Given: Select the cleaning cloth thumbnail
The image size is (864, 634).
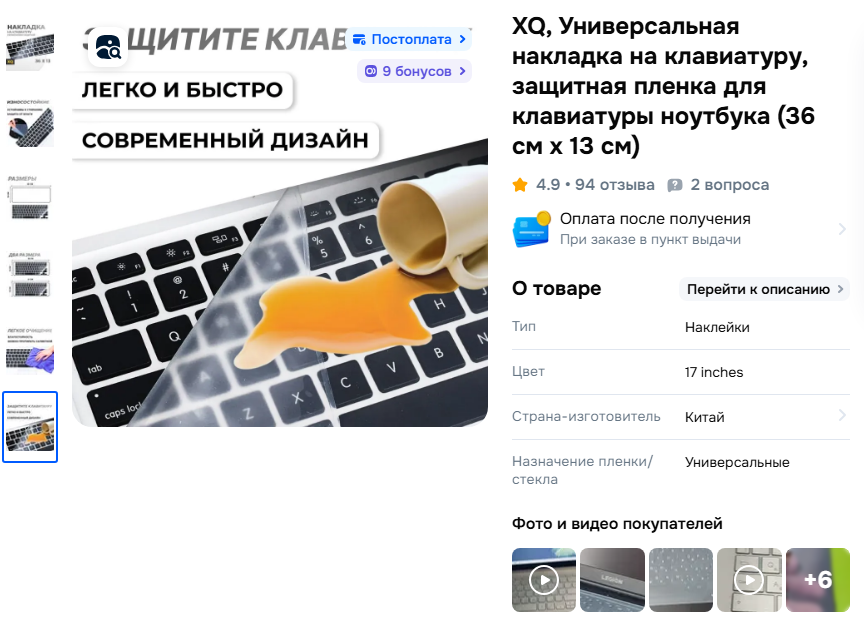Looking at the screenshot, I should tap(30, 351).
